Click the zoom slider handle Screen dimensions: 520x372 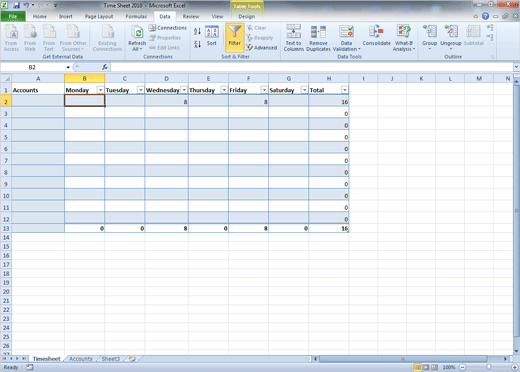pos(489,367)
